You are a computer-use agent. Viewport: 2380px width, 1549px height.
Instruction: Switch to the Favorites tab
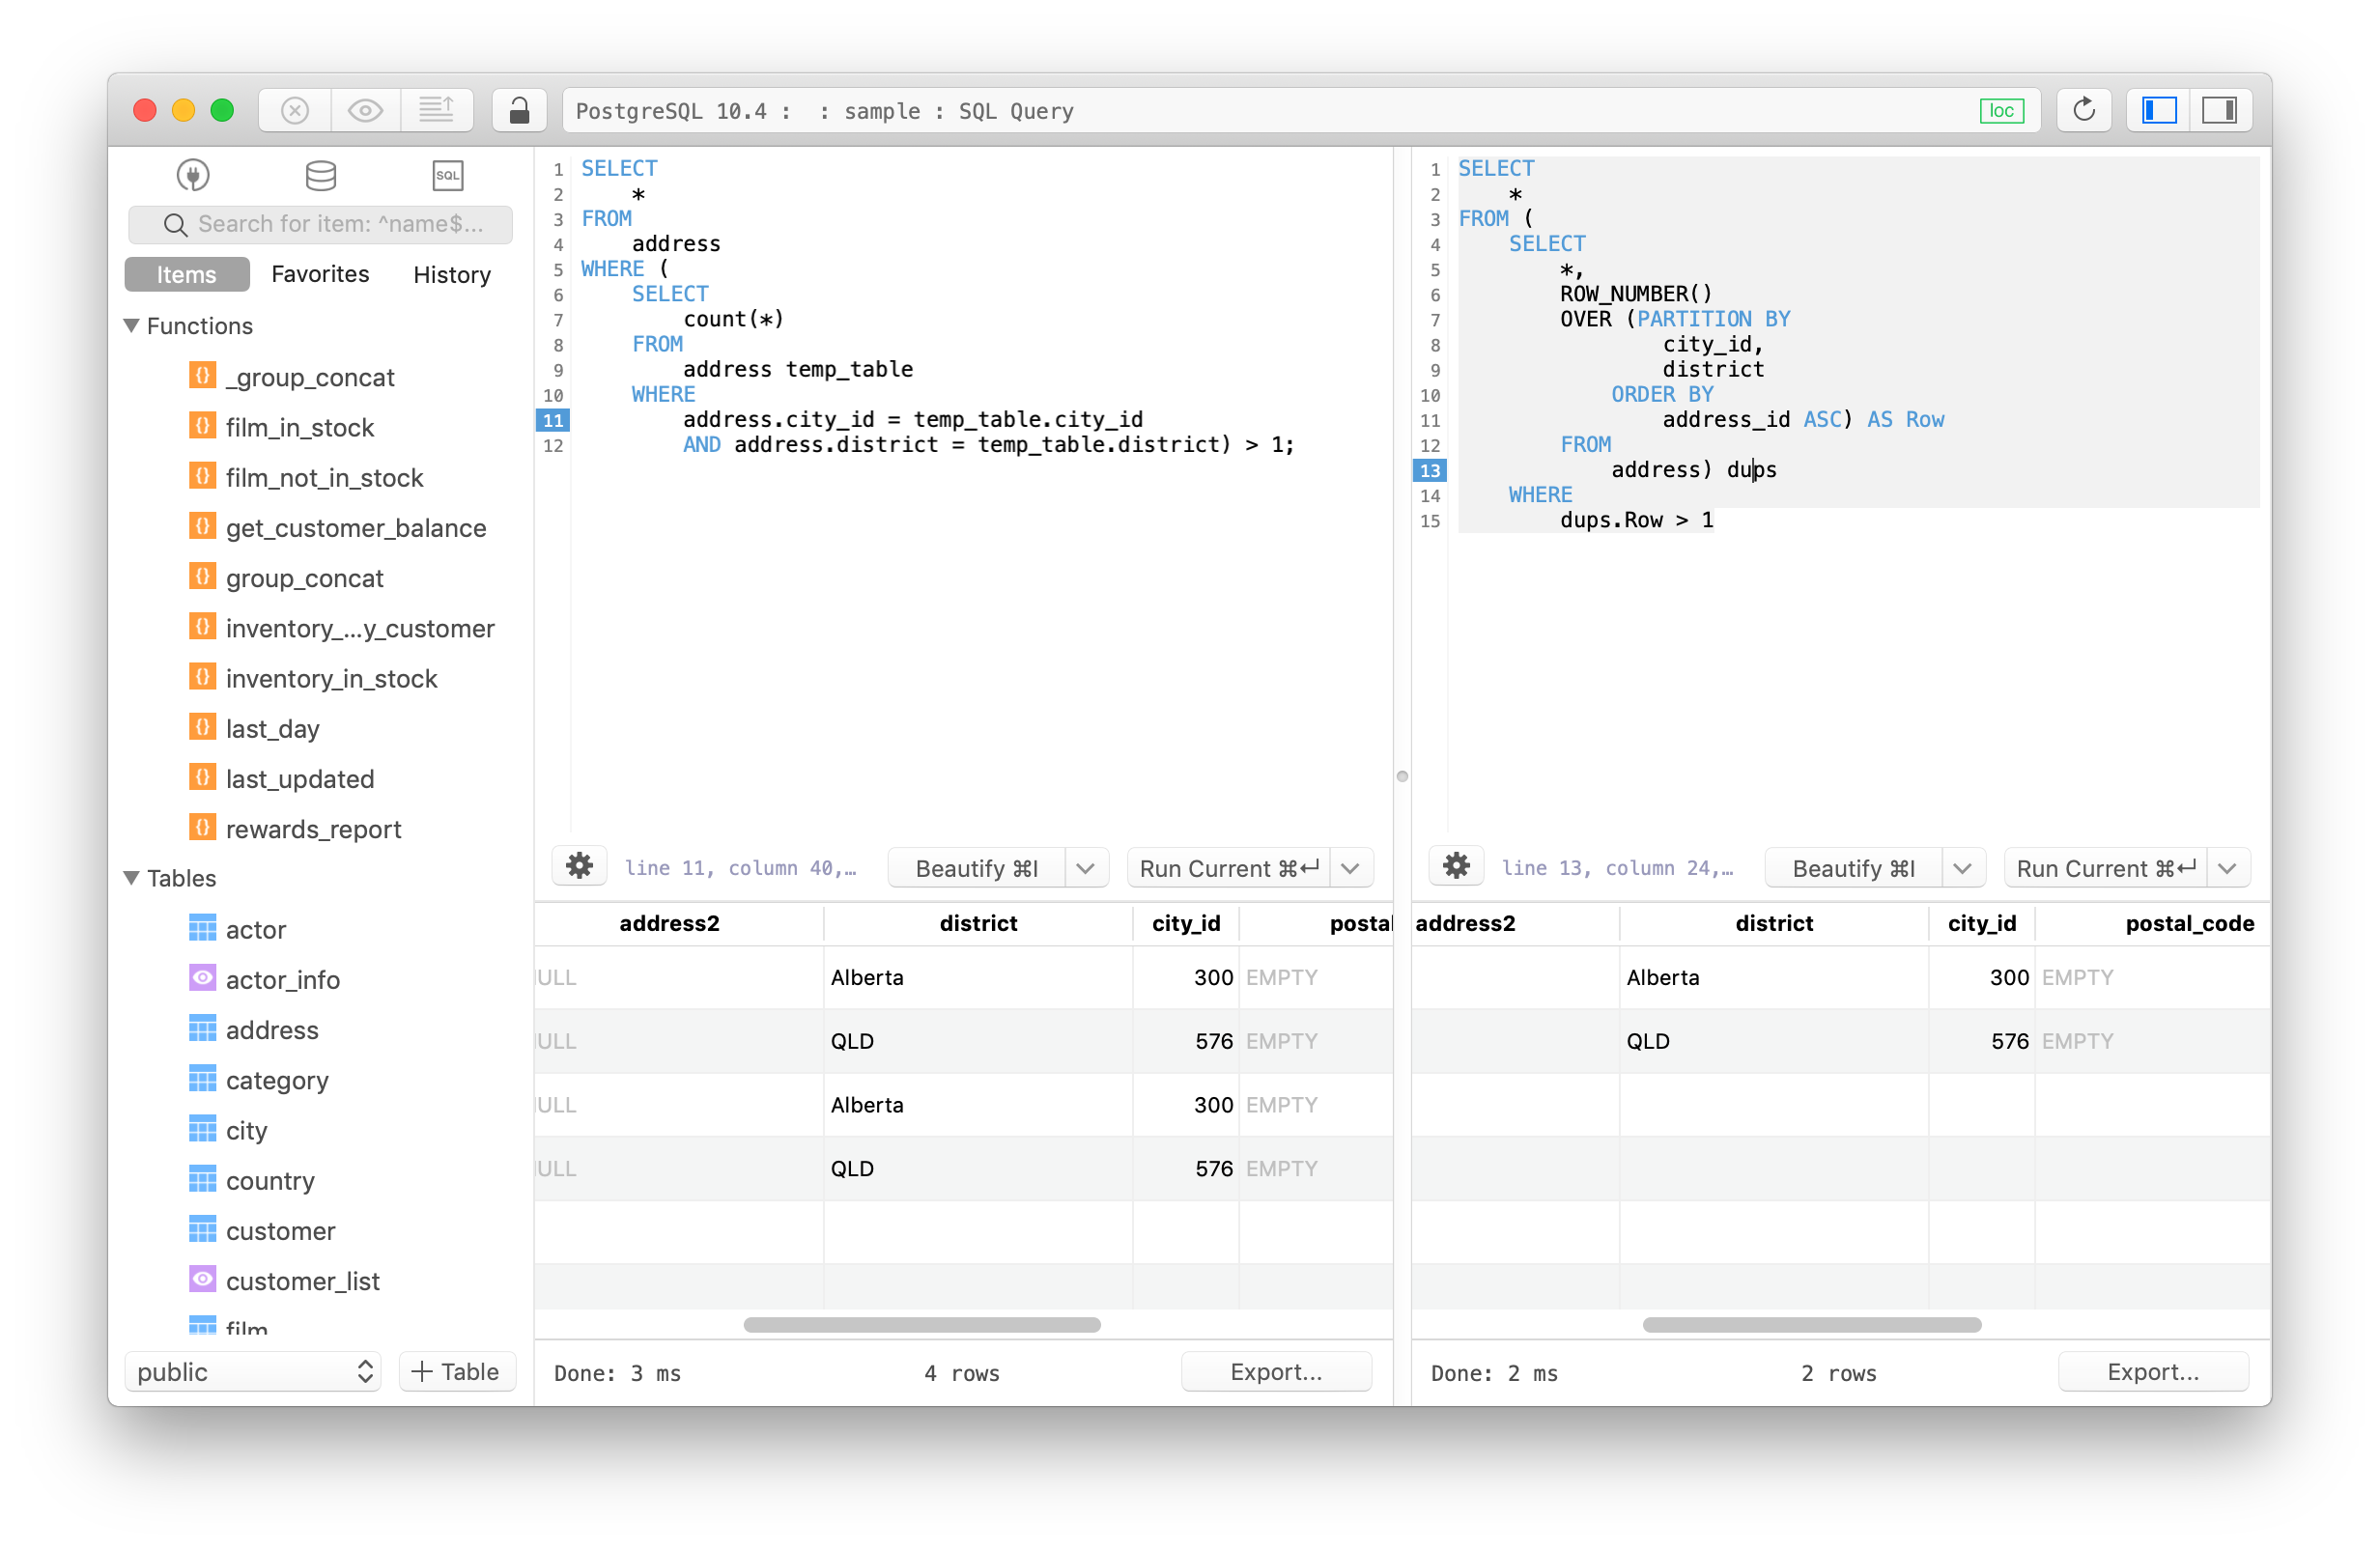pos(320,274)
